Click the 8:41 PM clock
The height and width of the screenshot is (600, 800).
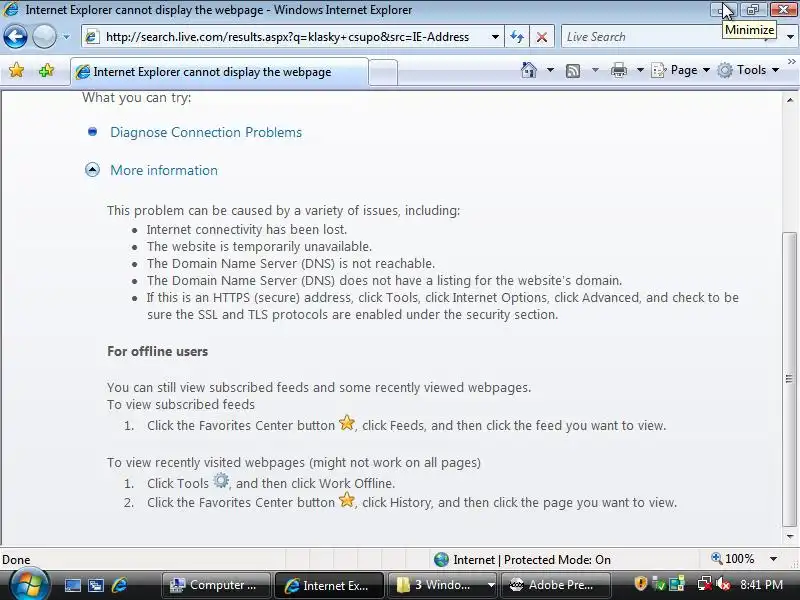[762, 584]
